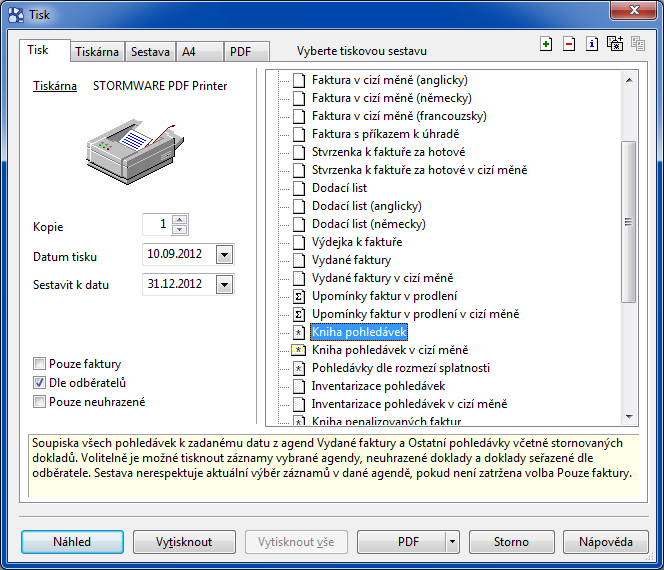This screenshot has height=570, width=664.
Task: Switch to the Tiskárna tab
Action: (97, 52)
